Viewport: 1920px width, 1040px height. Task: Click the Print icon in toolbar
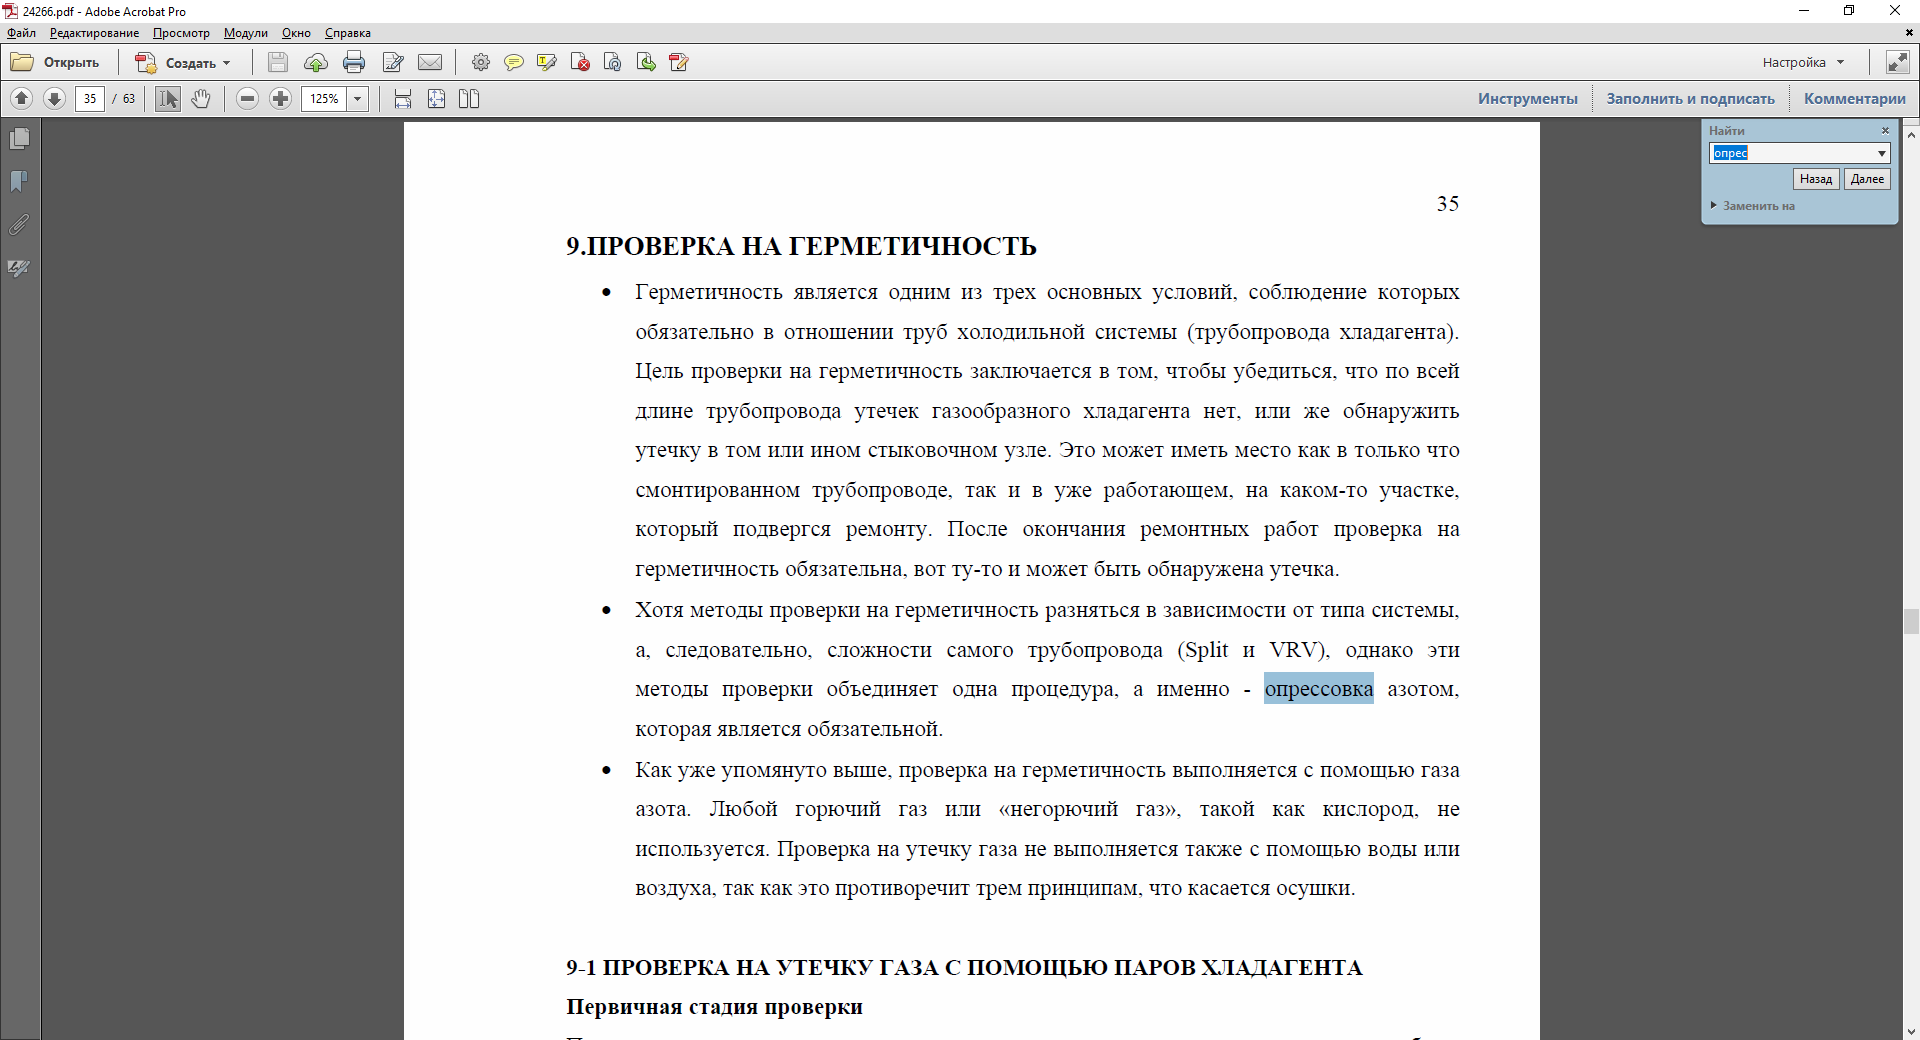point(354,63)
